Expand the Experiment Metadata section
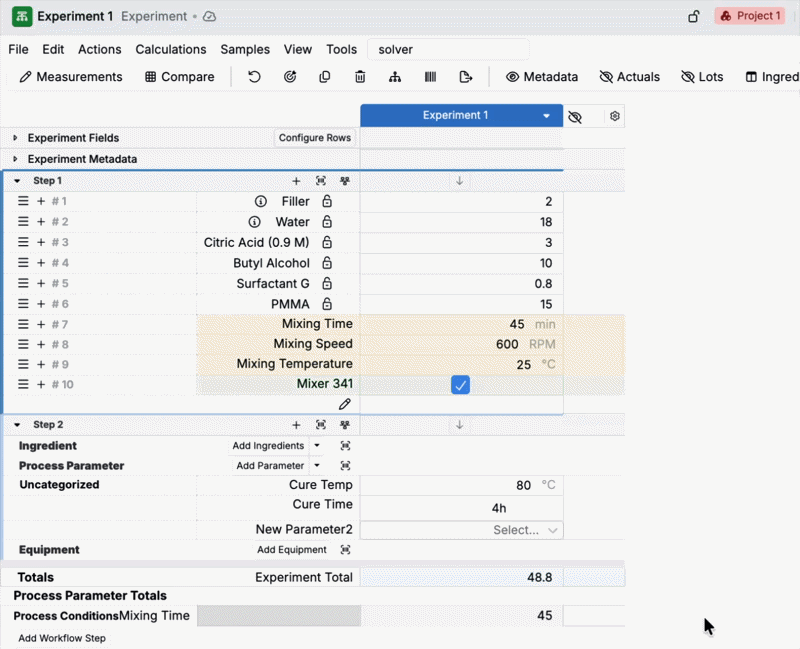The width and height of the screenshot is (800, 649). click(x=15, y=159)
